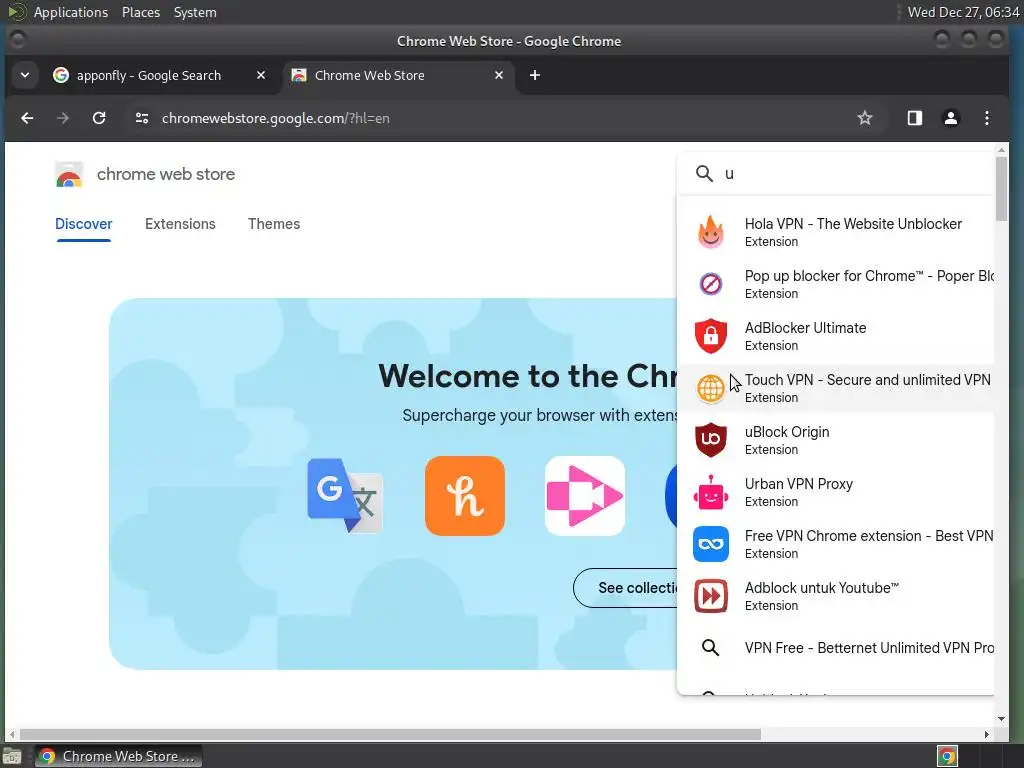1024x768 pixels.
Task: Click the Chrome Web Store taskbar button
Action: tap(118, 756)
